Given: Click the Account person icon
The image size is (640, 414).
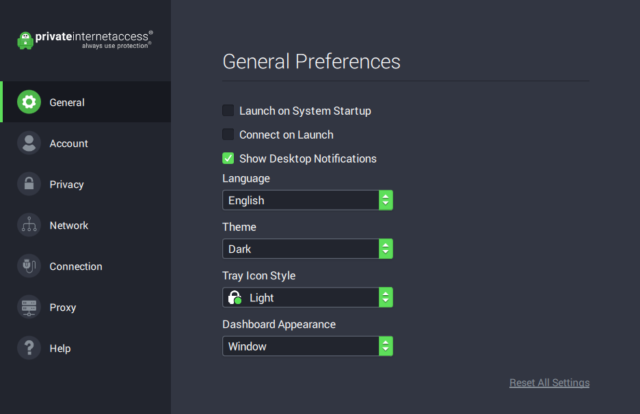Looking at the screenshot, I should tap(29, 143).
